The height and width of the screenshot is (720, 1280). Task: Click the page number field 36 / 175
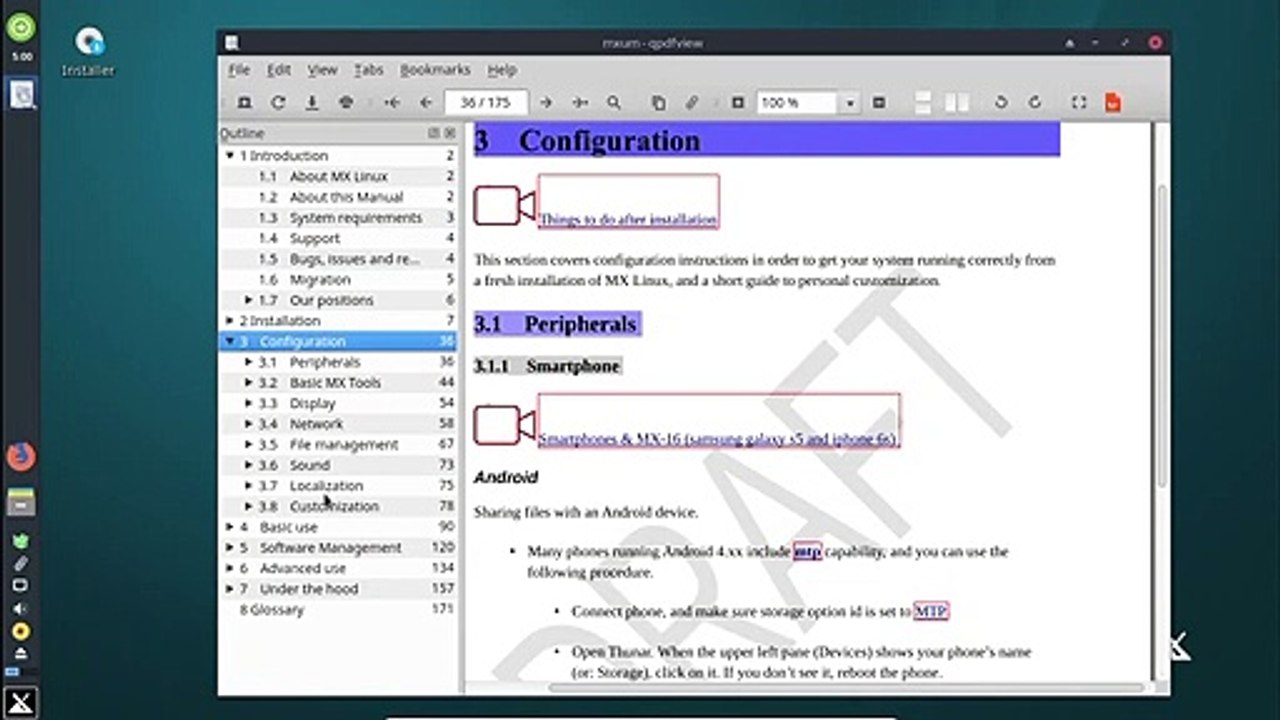(485, 103)
